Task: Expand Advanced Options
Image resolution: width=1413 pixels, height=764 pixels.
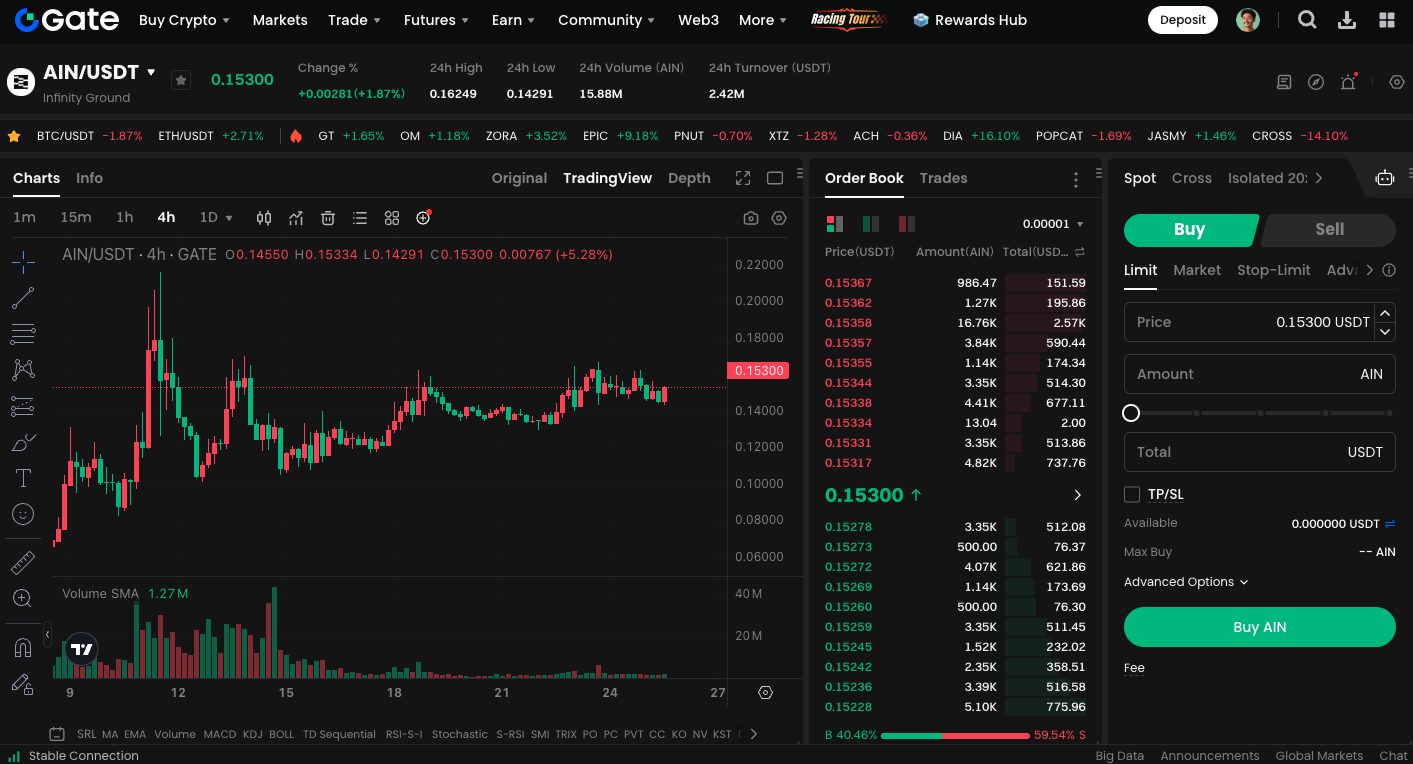Action: (x=1186, y=582)
